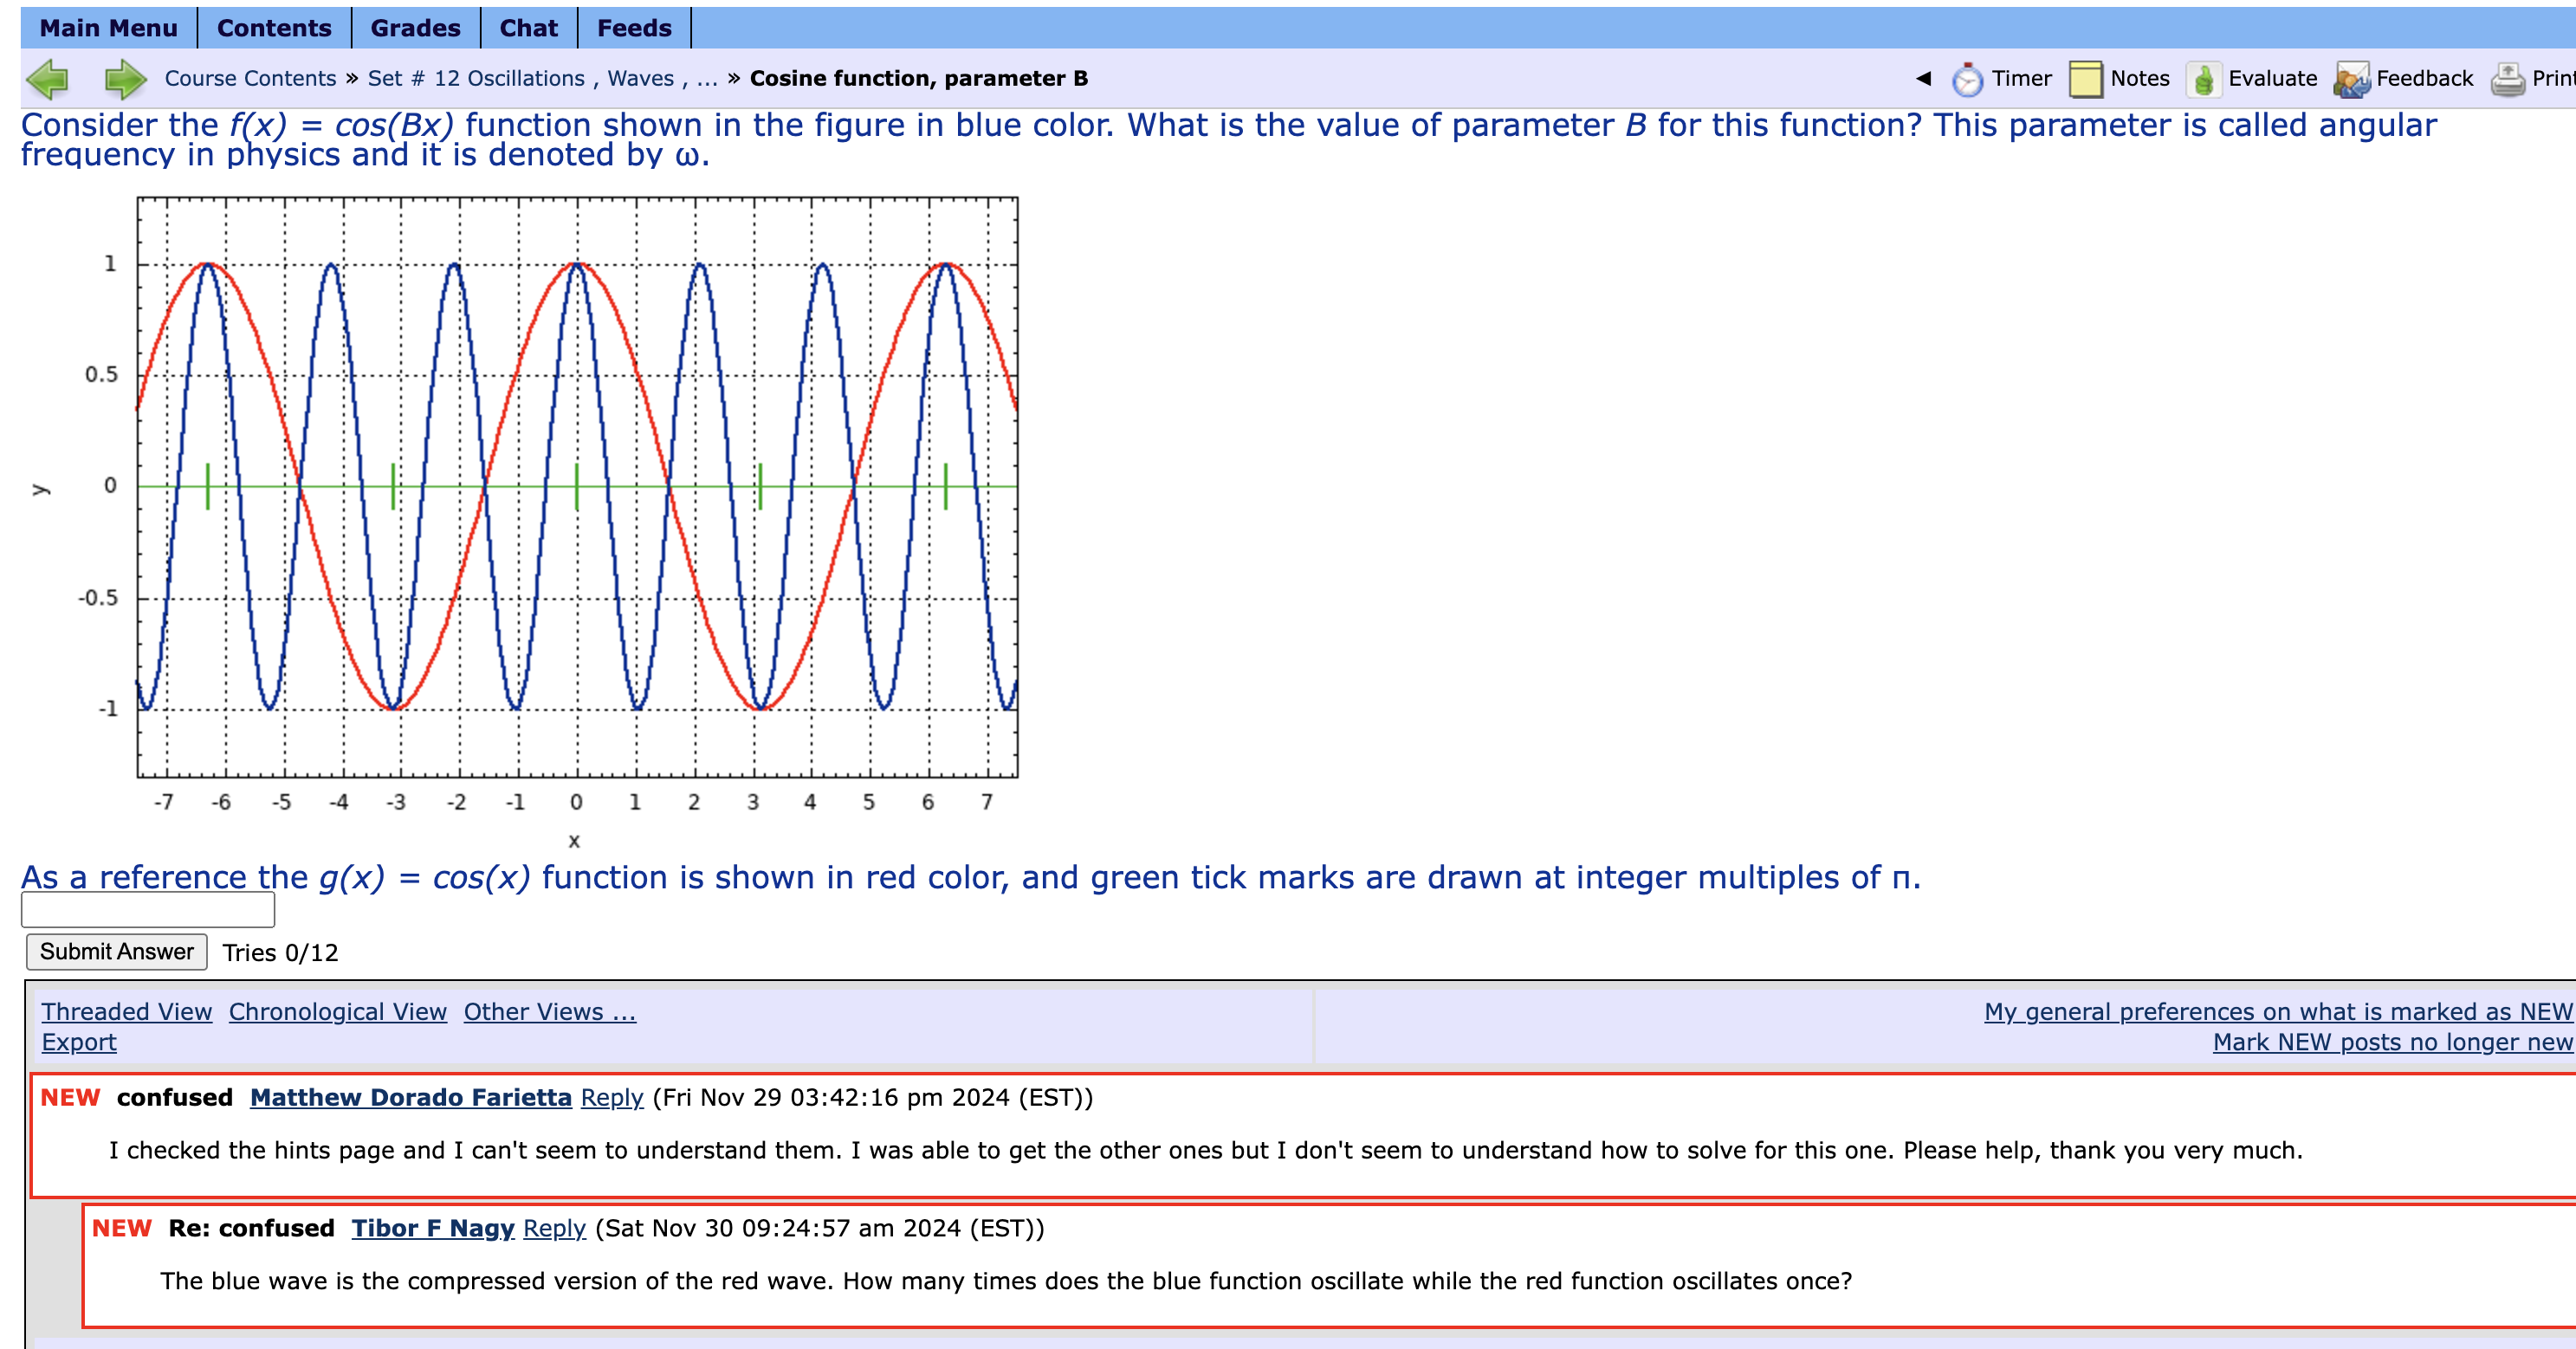Click the Submit Answer button
The height and width of the screenshot is (1349, 2576).
coord(115,951)
